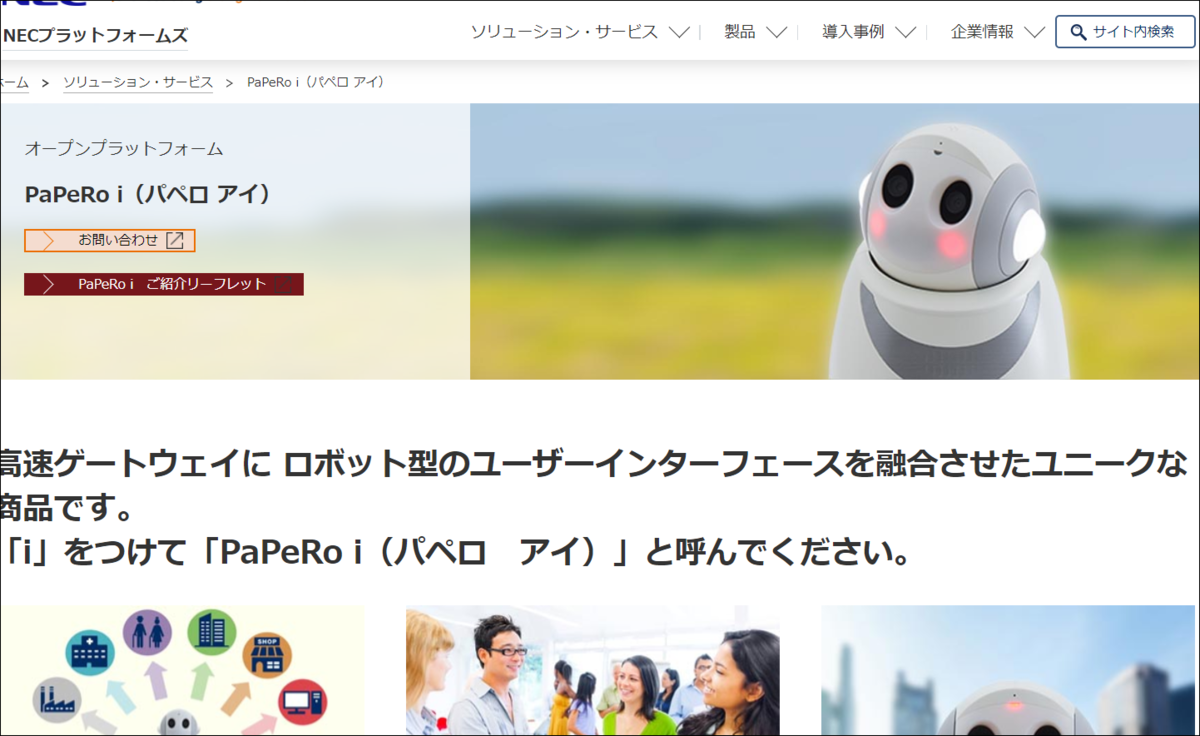Expand the chevron next to 導入事例
The width and height of the screenshot is (1200, 736).
coord(906,32)
